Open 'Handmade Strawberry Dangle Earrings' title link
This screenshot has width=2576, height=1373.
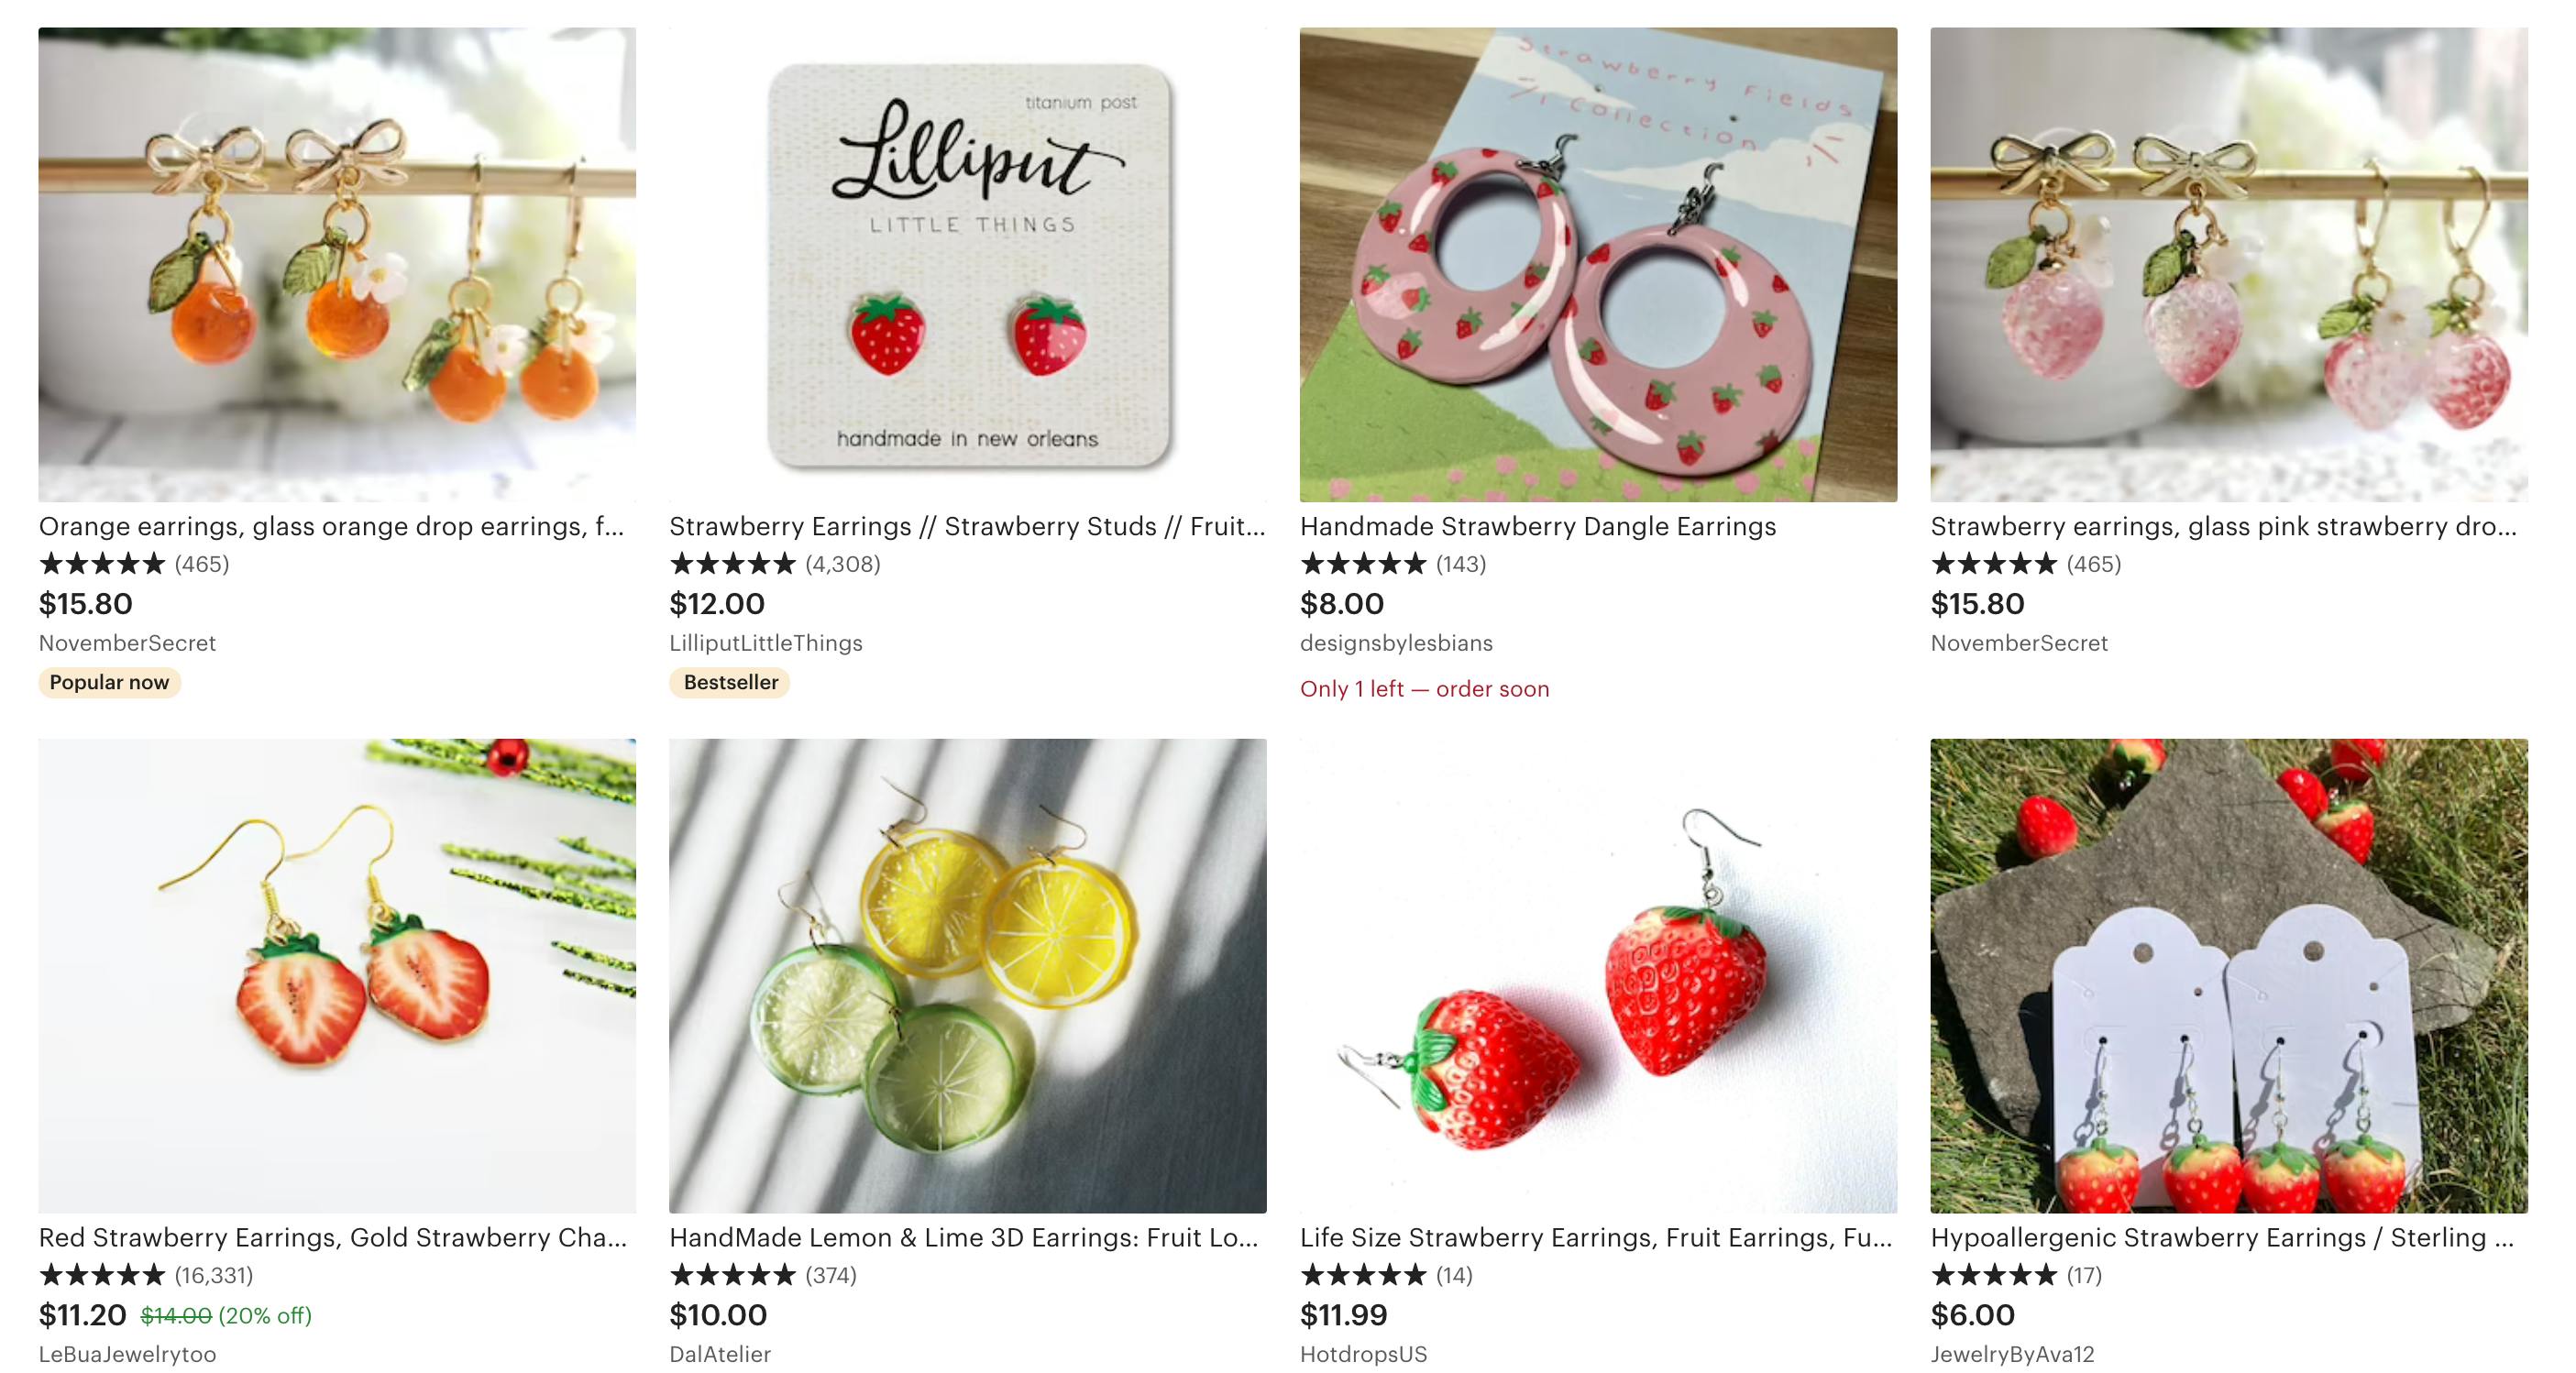1537,526
